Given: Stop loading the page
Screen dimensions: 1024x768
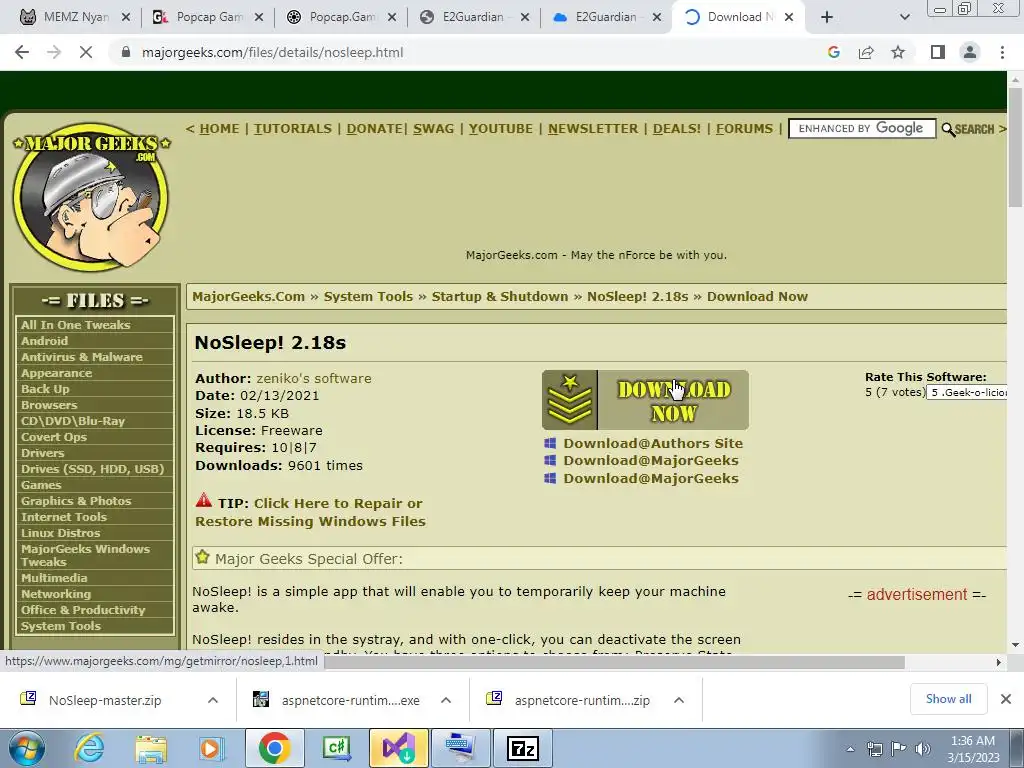Looking at the screenshot, I should click(x=86, y=52).
